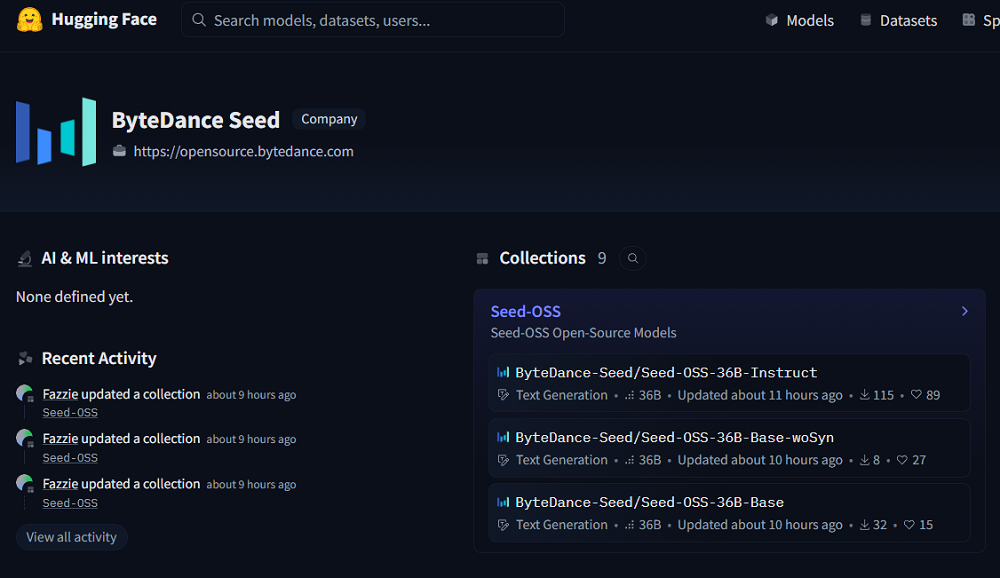Click the Company badge label
The width and height of the screenshot is (1000, 578).
click(328, 118)
